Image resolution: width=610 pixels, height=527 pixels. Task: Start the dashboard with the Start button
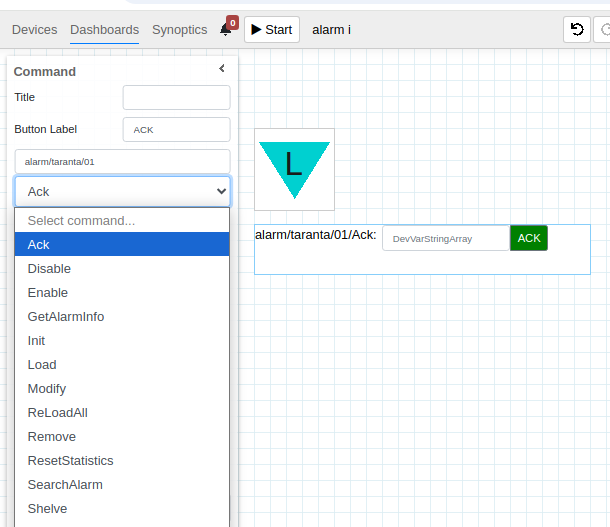[x=272, y=30]
